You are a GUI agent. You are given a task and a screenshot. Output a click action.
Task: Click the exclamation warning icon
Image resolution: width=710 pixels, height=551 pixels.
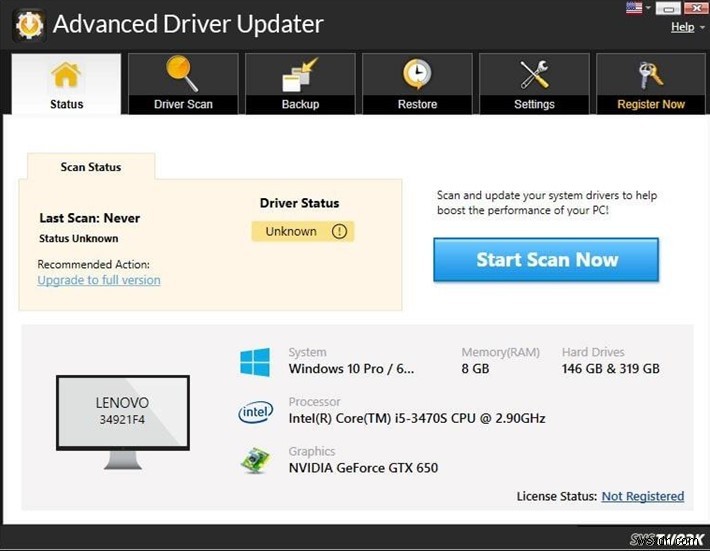(339, 231)
